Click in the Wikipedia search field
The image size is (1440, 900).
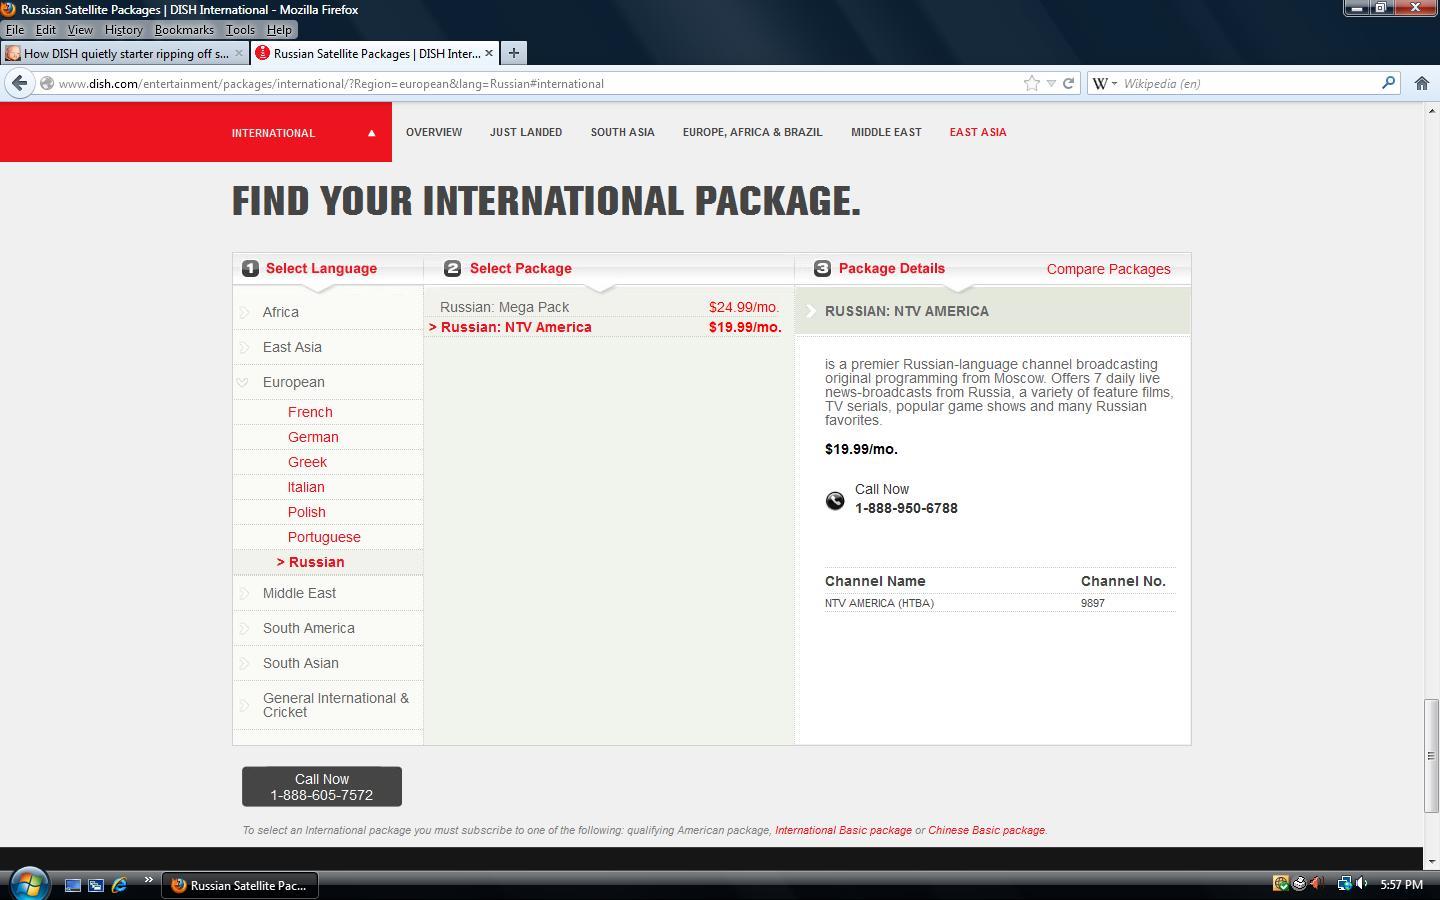click(1249, 83)
